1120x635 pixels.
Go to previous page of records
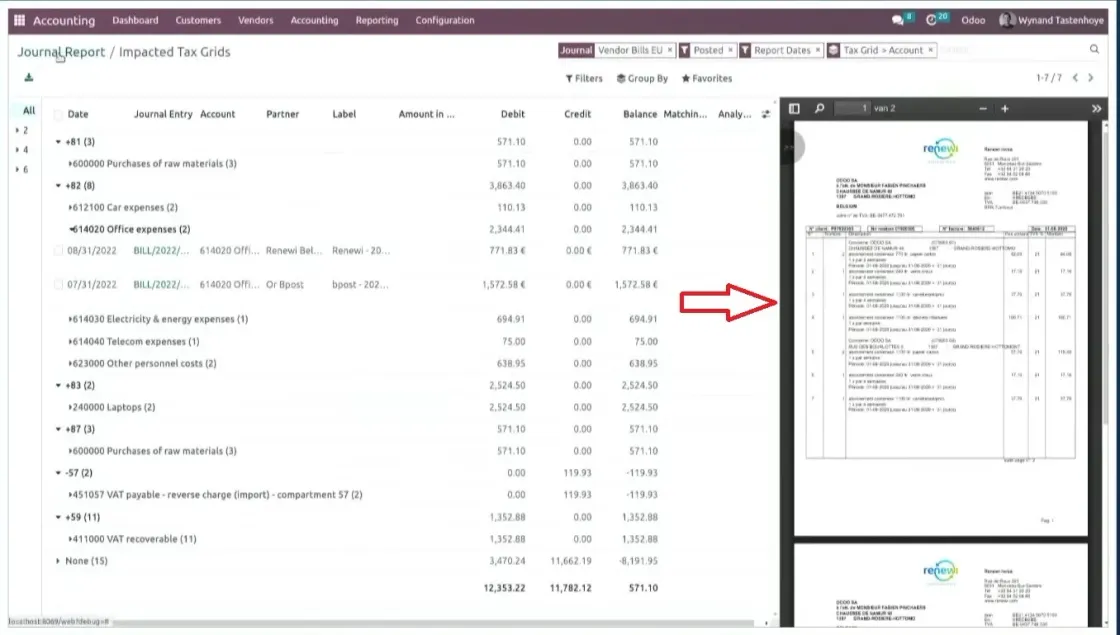pos(1075,77)
